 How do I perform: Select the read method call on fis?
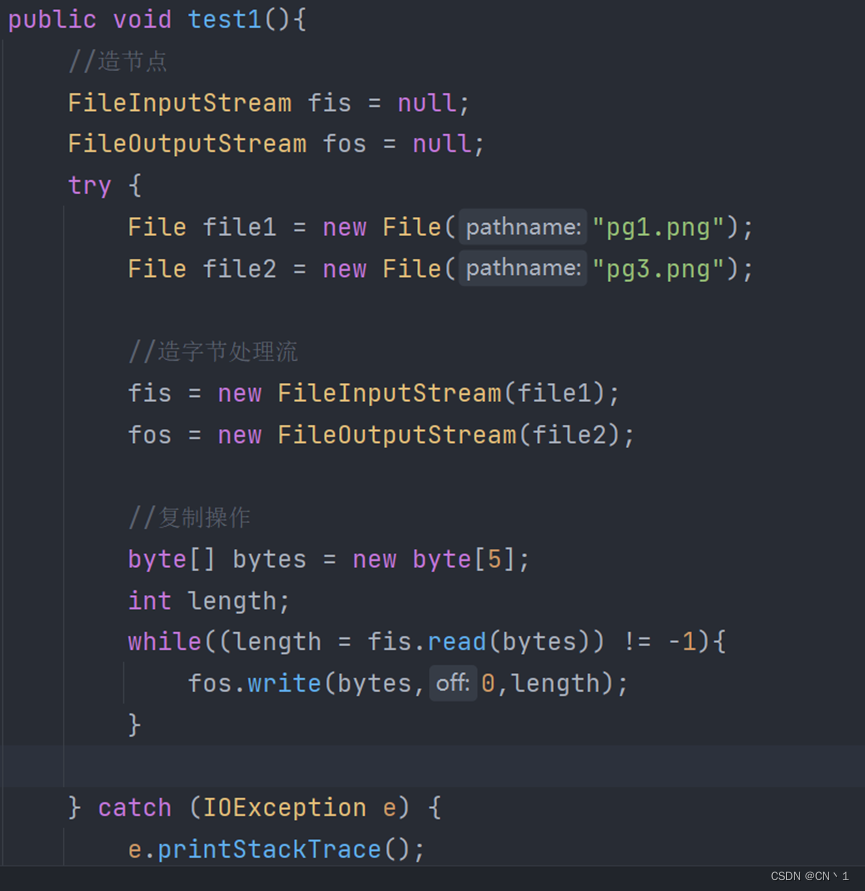tap(456, 641)
